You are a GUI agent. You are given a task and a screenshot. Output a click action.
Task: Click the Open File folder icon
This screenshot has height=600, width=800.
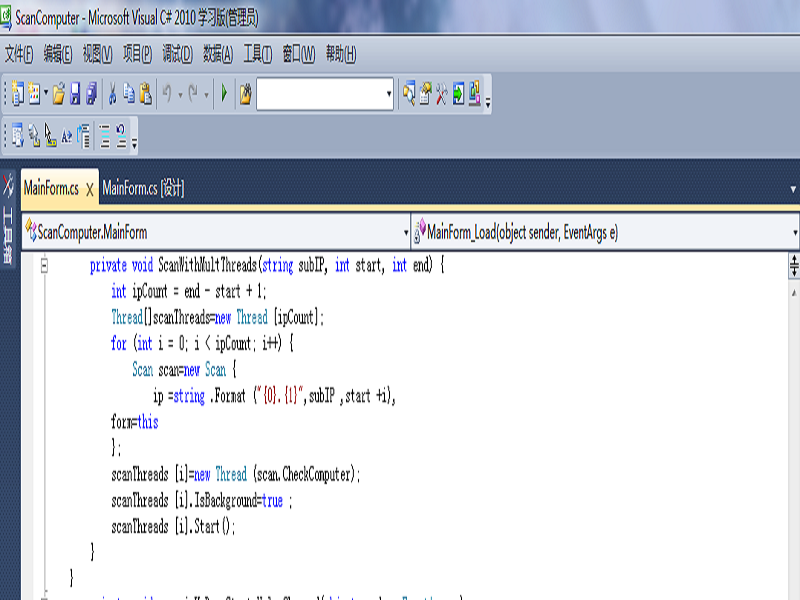(59, 94)
